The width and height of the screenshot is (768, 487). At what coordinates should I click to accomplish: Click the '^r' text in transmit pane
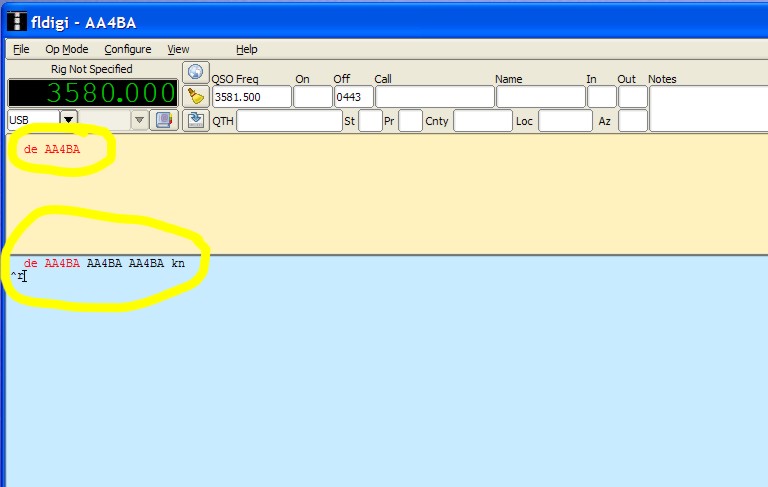coord(18,276)
